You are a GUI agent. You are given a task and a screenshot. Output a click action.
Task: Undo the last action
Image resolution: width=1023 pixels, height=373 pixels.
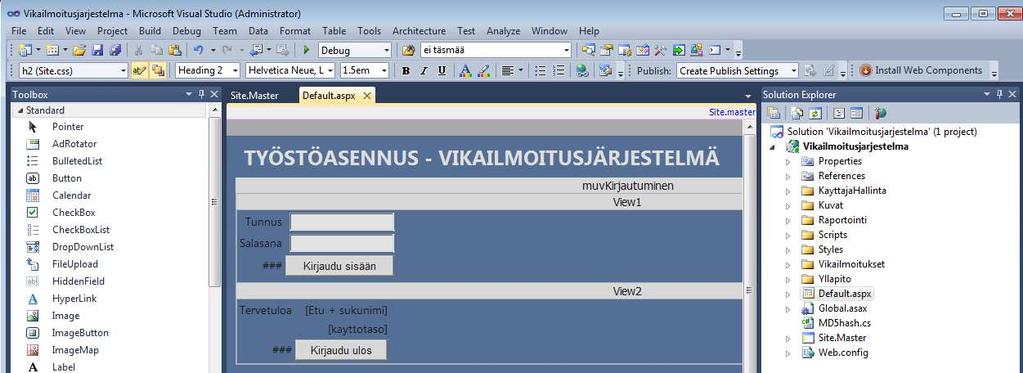[198, 50]
